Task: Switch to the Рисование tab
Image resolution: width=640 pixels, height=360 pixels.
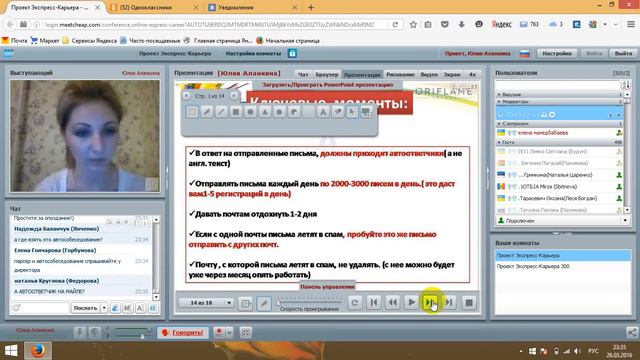Action: click(400, 75)
